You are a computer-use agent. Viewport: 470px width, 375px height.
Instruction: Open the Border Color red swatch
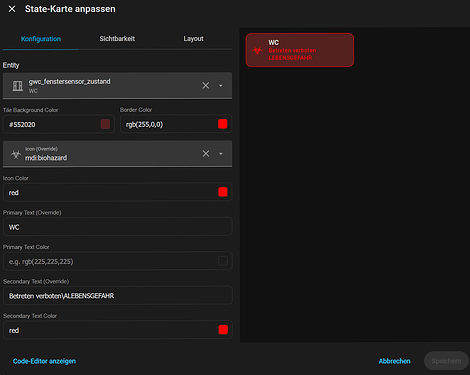[223, 124]
